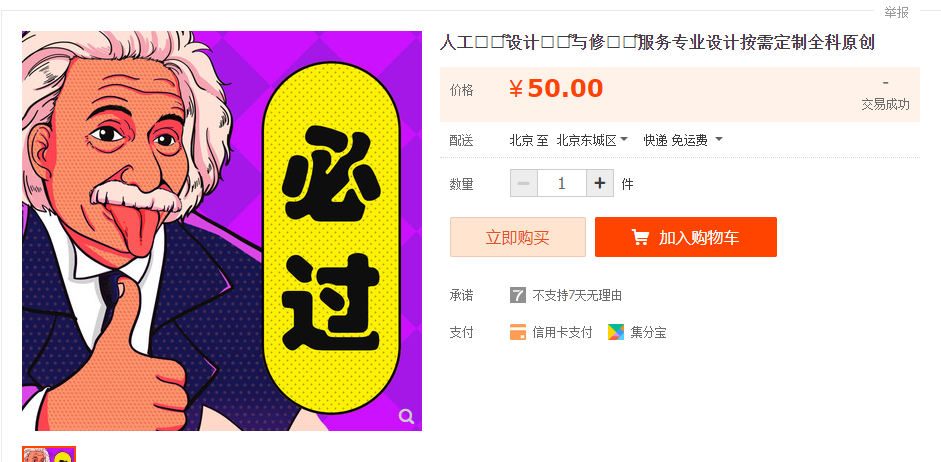This screenshot has height=462, width=941.
Task: Click the shopping cart icon in orange button
Action: tap(640, 238)
